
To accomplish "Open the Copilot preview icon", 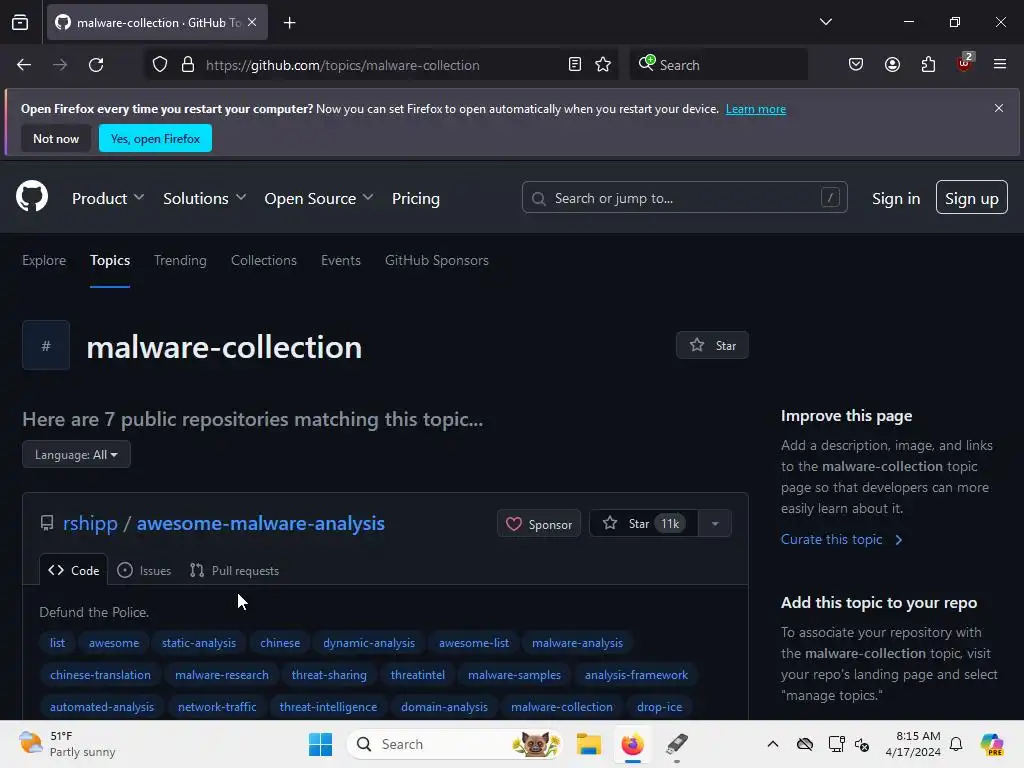I will (x=992, y=744).
